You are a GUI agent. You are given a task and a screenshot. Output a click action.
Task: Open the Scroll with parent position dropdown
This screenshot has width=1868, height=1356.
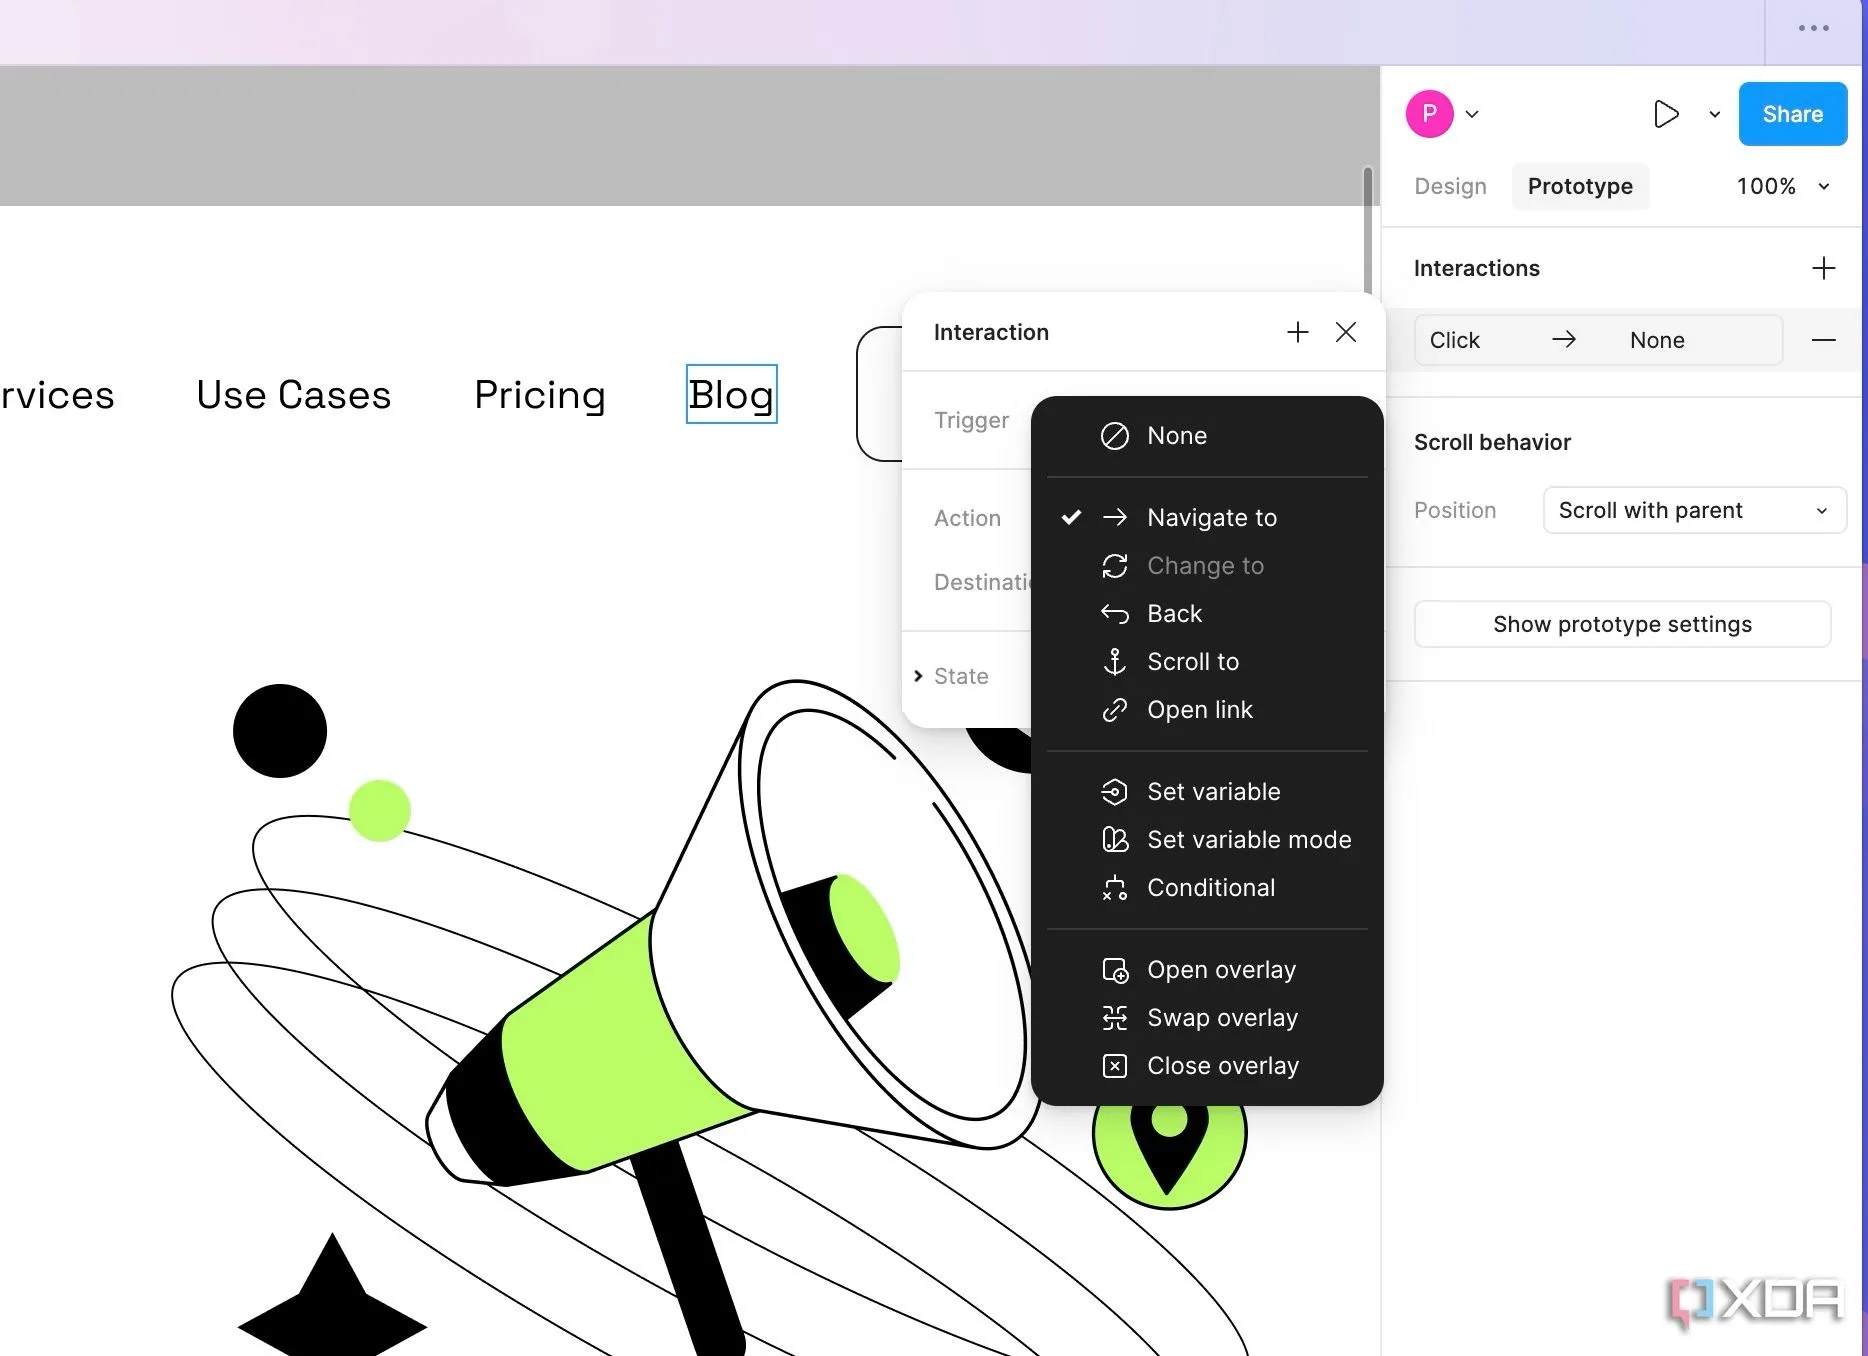1694,510
